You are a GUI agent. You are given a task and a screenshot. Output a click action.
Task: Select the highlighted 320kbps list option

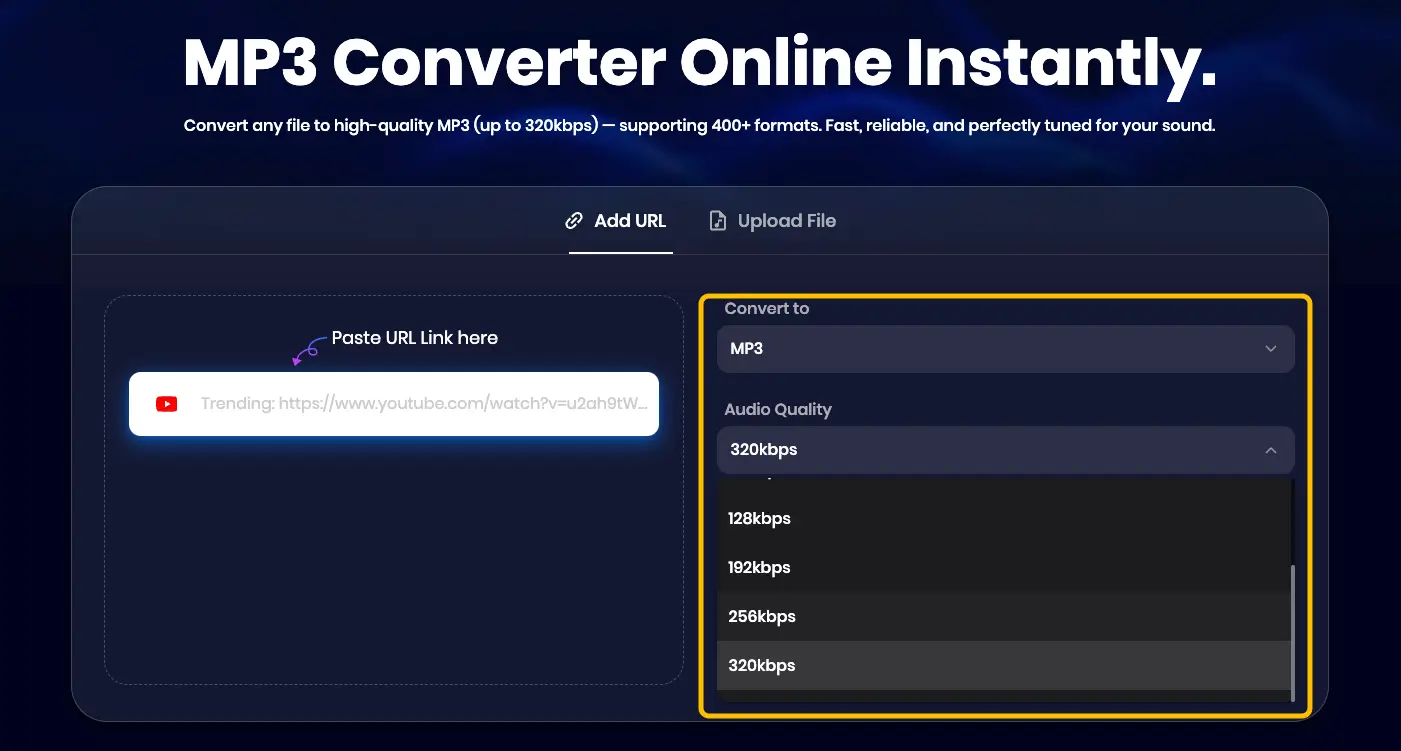(x=762, y=665)
